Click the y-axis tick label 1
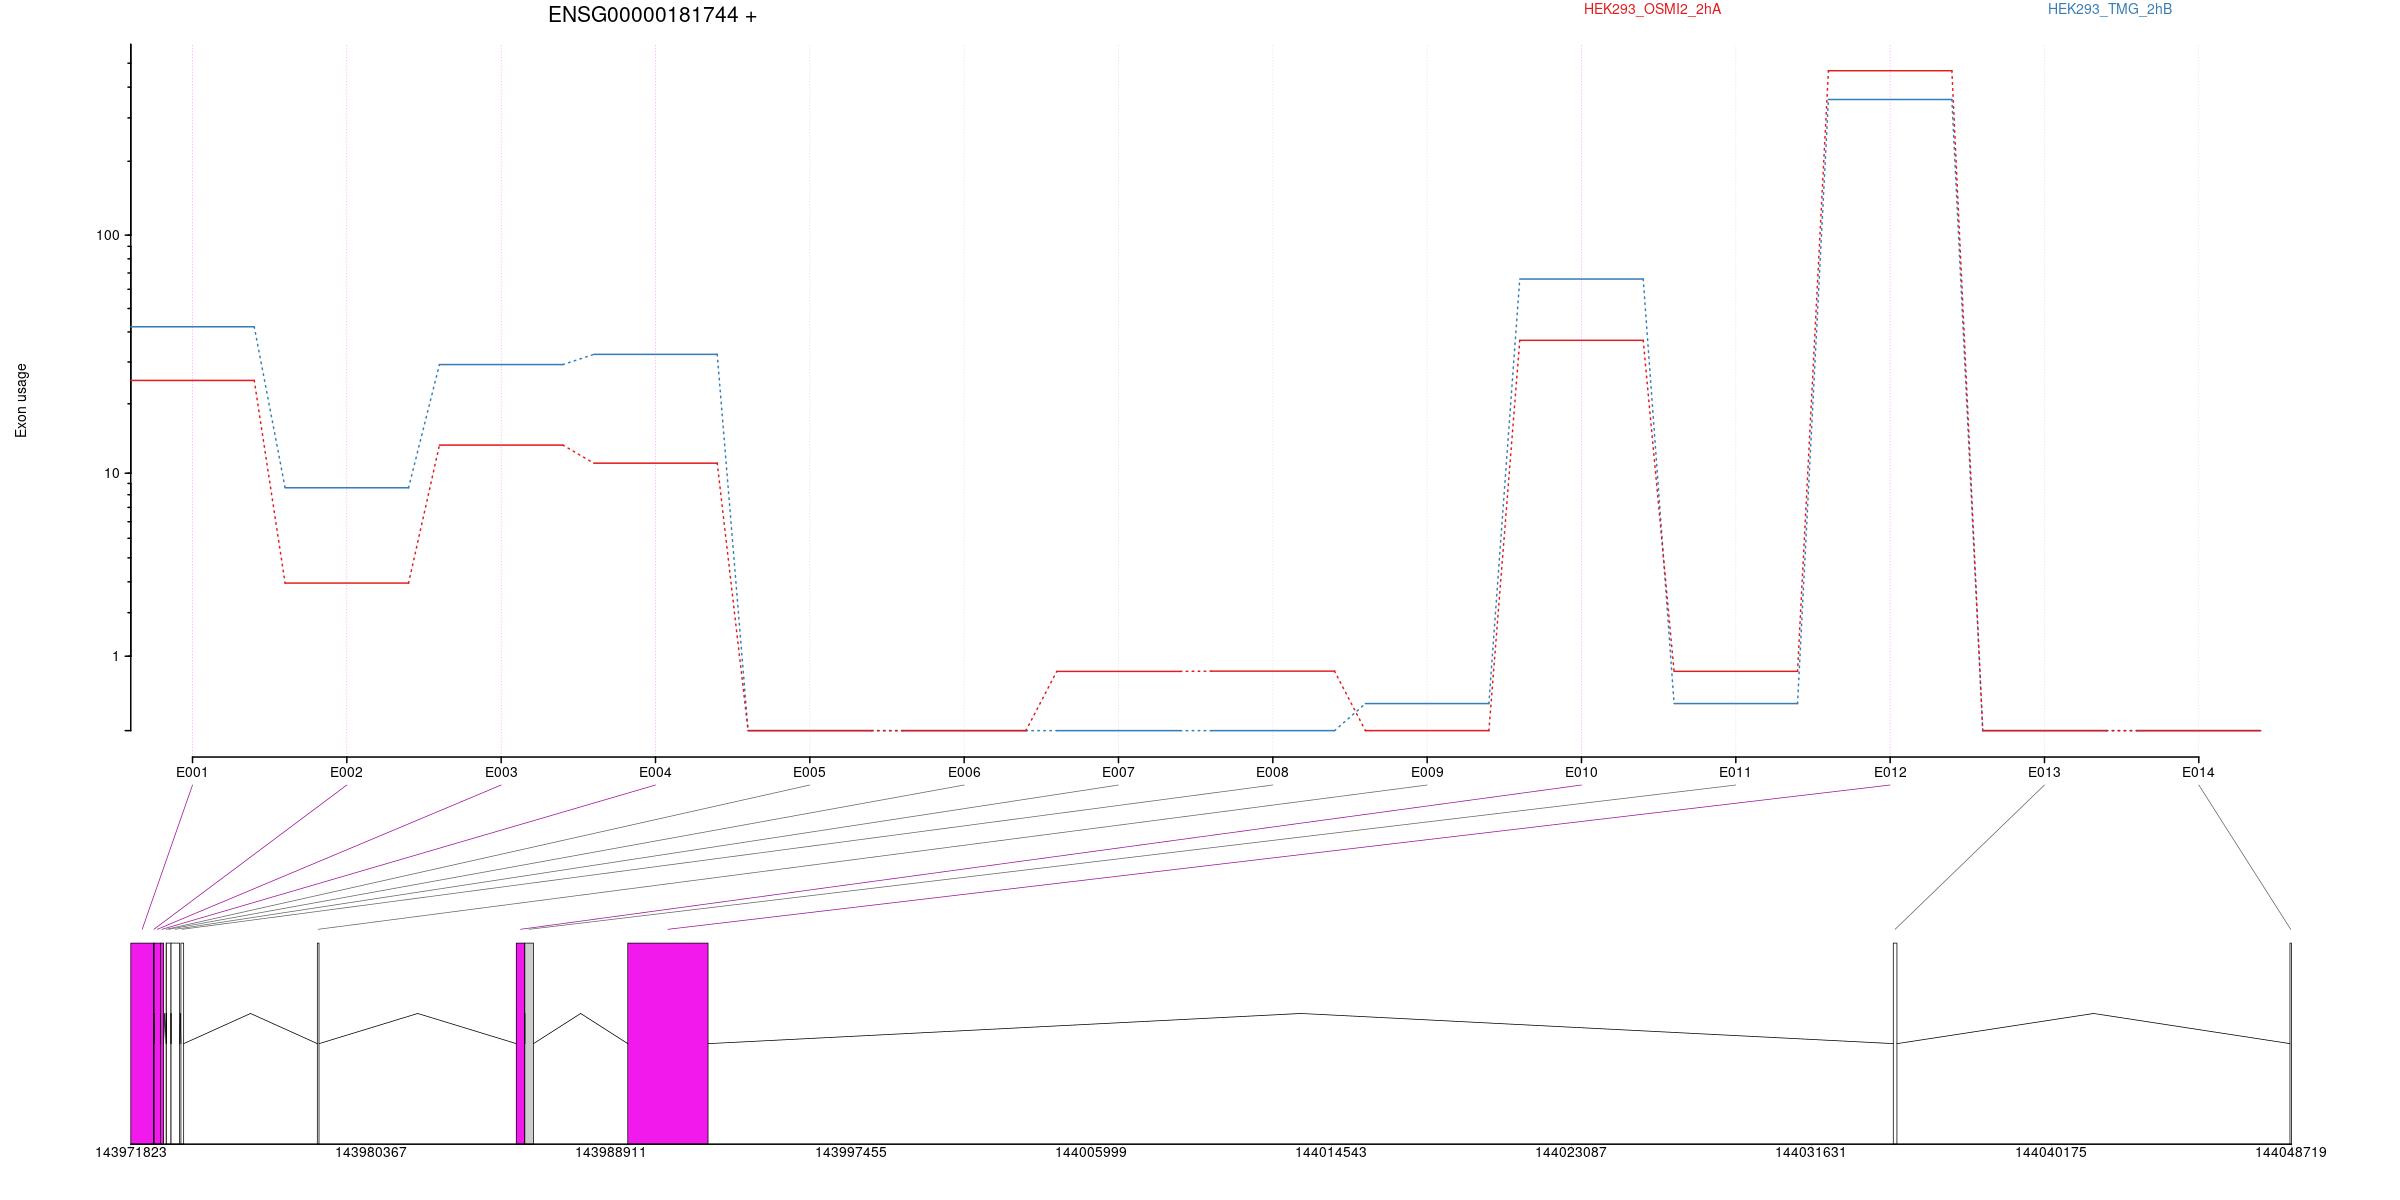The width and height of the screenshot is (2400, 1200). point(114,656)
